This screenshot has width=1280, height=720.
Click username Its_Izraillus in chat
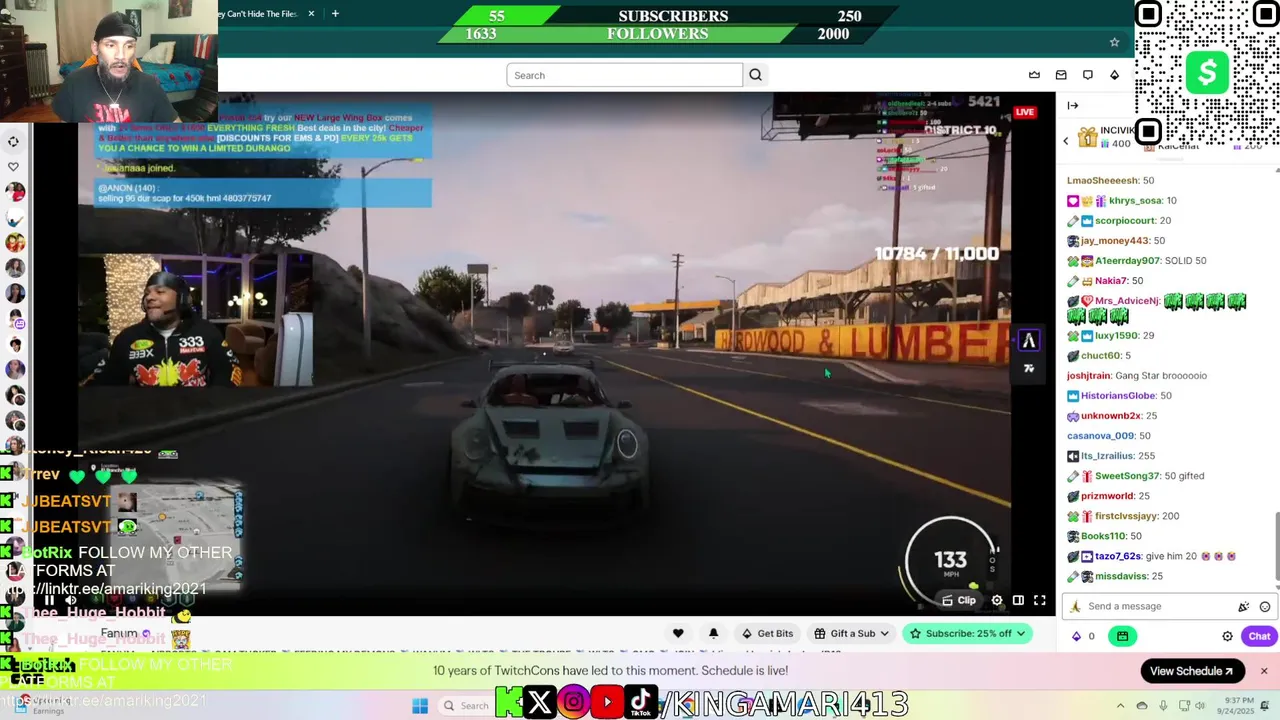pyautogui.click(x=1106, y=456)
